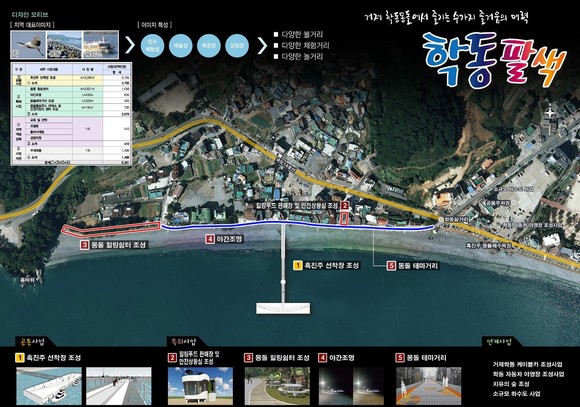
Task: Click the crane bird thumbnail image
Action: point(28,45)
